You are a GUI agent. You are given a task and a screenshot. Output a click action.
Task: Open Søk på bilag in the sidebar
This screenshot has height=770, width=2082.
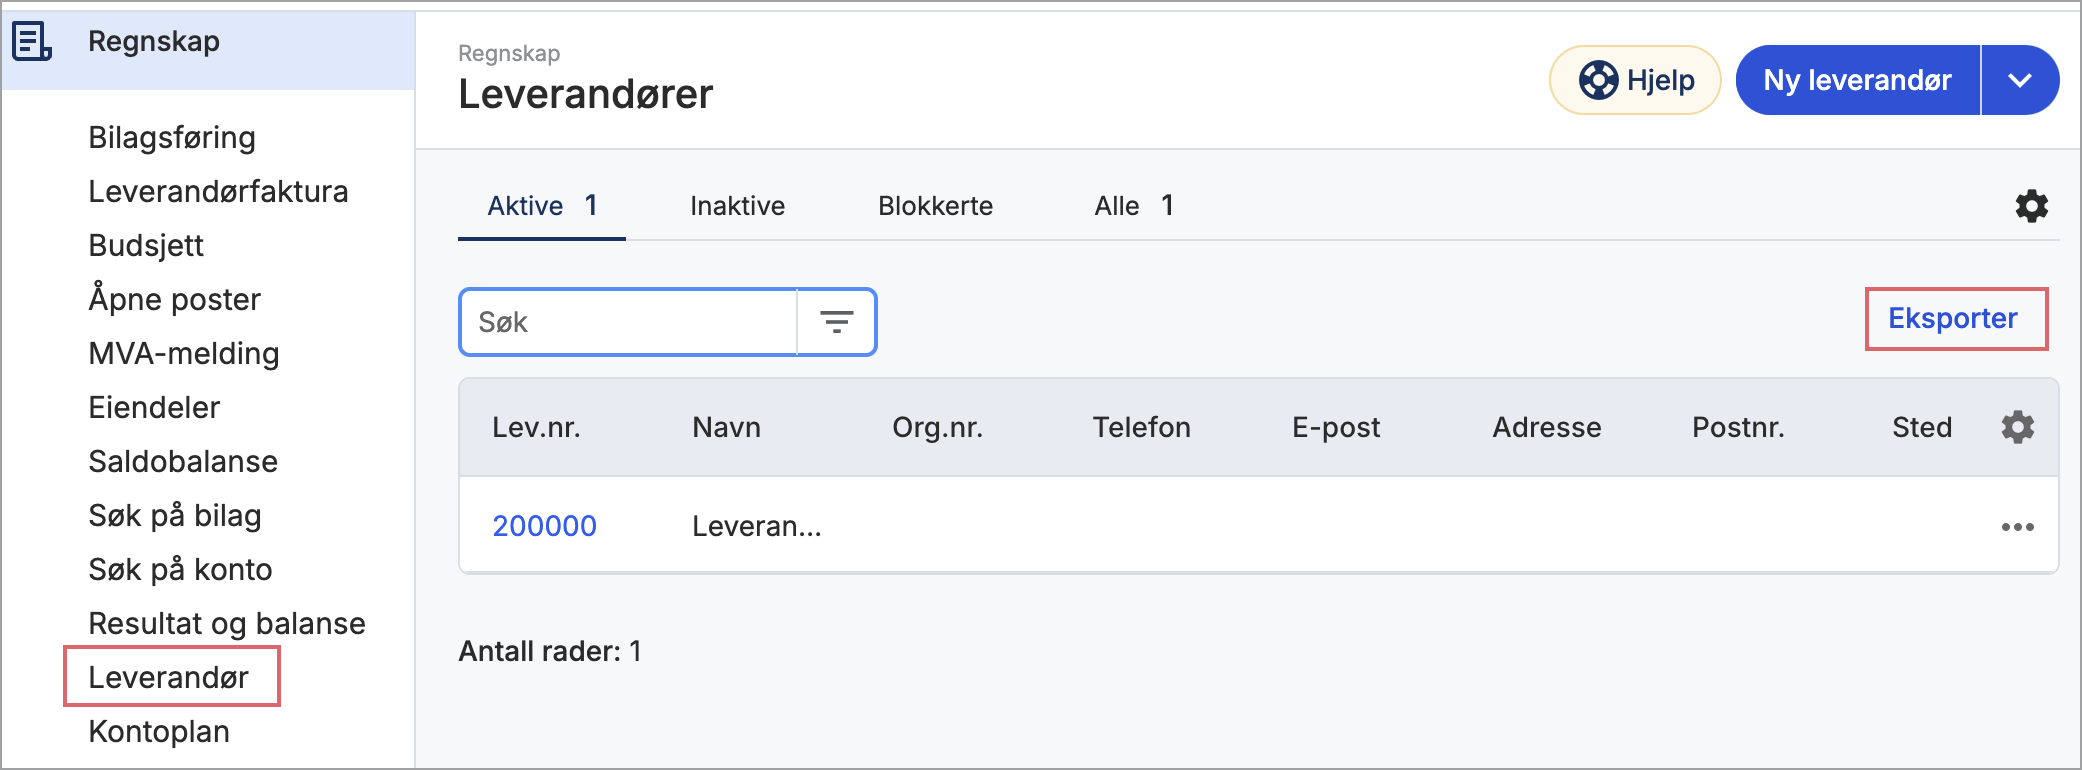[175, 515]
